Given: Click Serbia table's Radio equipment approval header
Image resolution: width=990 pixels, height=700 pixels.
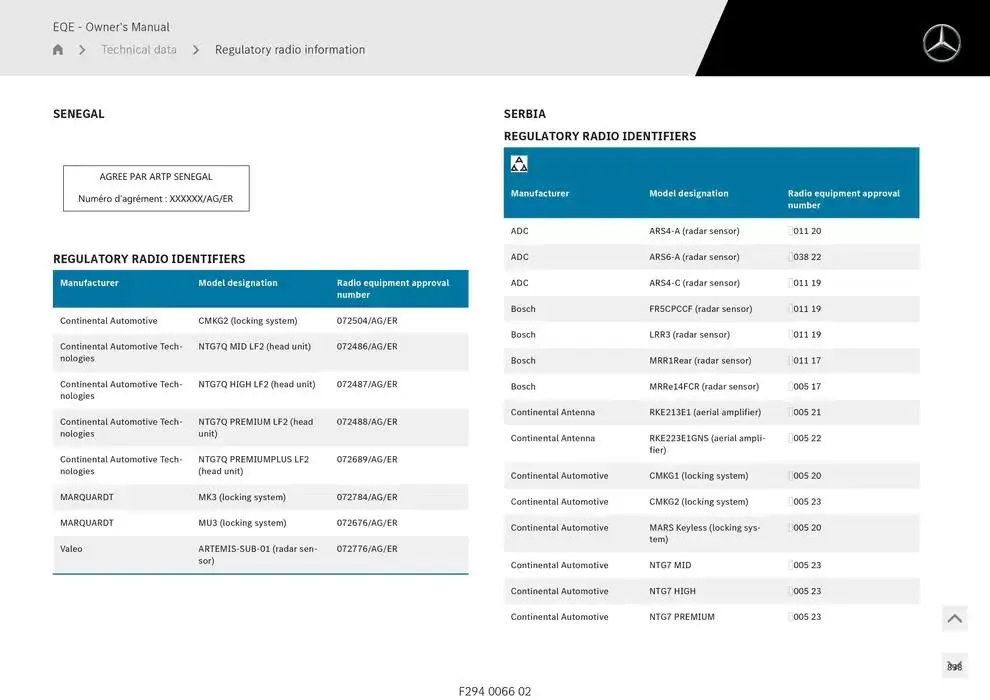Looking at the screenshot, I should point(843,199).
